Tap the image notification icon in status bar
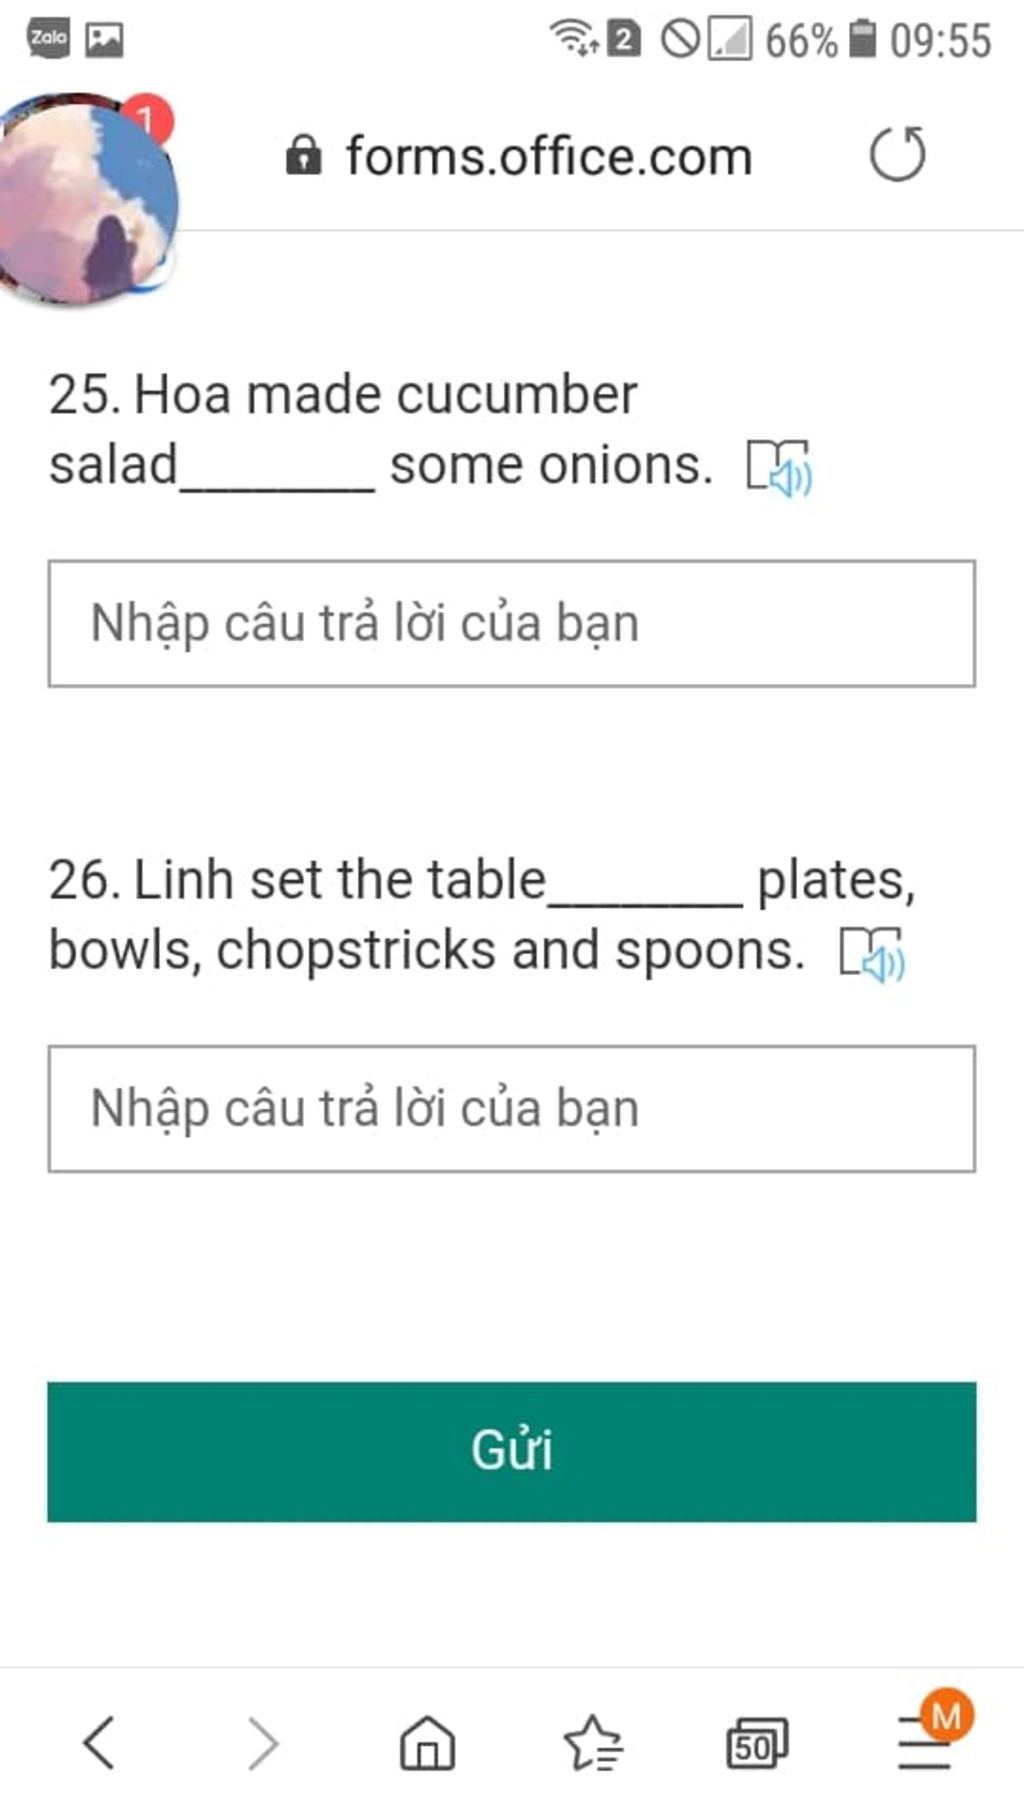This screenshot has width=1024, height=1820. click(x=104, y=39)
